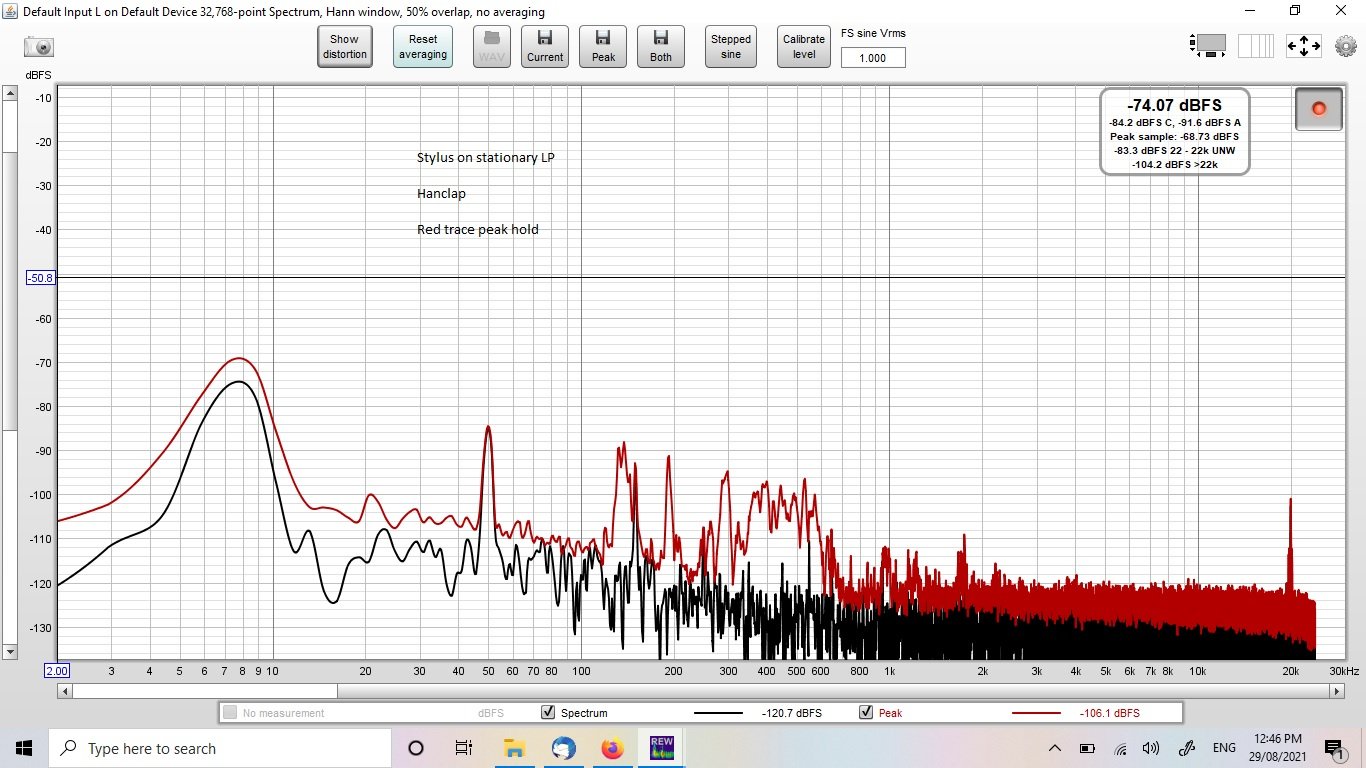Save the Peak trace
The height and width of the screenshot is (768, 1366).
pyautogui.click(x=603, y=47)
